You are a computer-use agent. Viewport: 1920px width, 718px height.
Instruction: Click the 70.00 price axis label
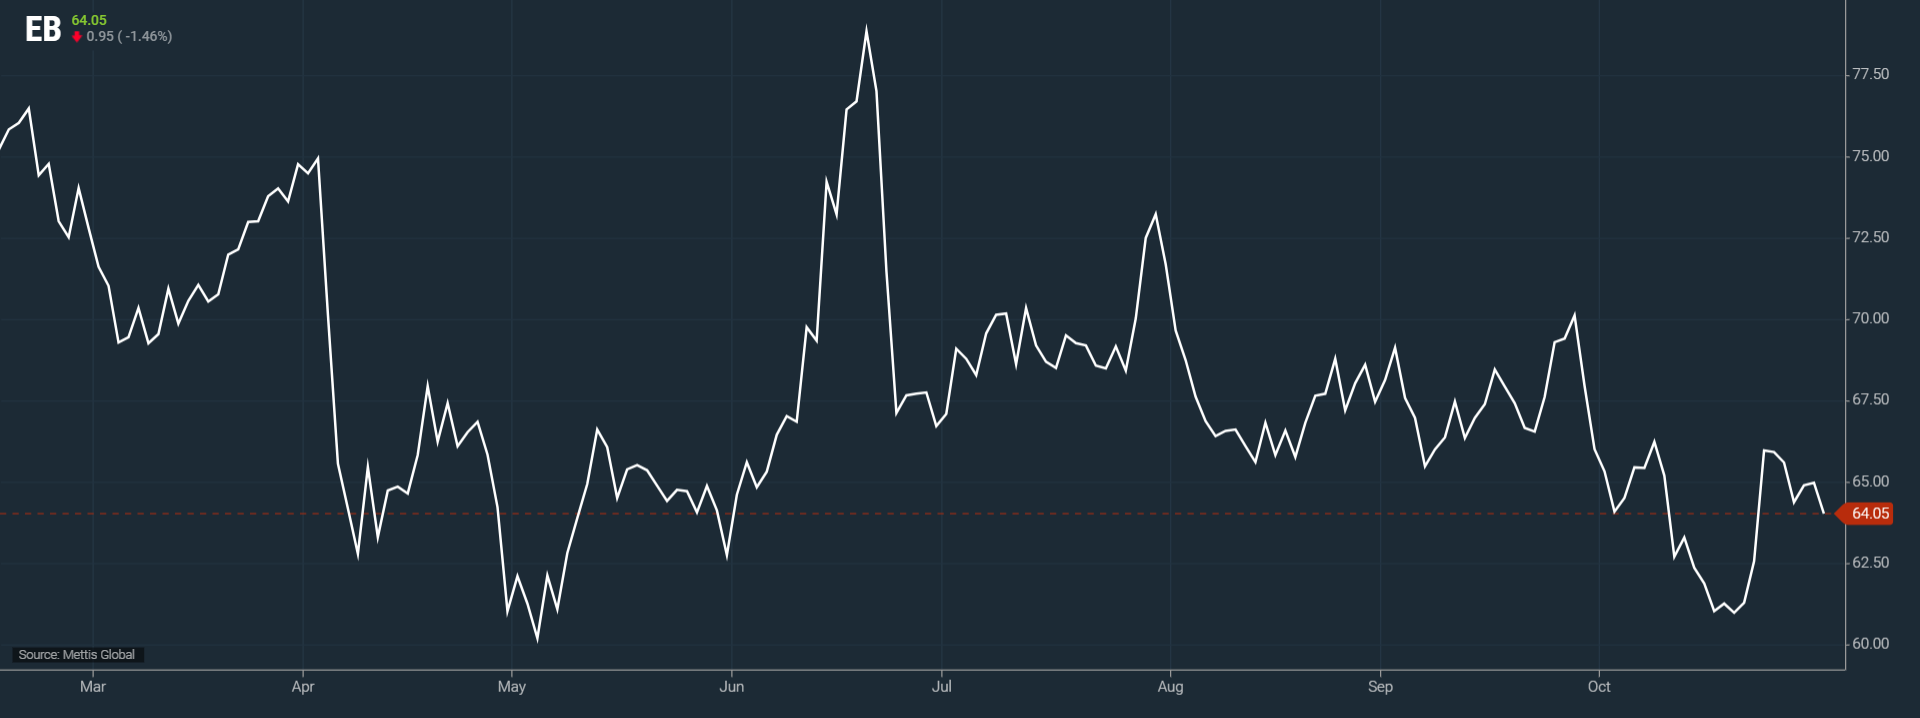pos(1870,318)
